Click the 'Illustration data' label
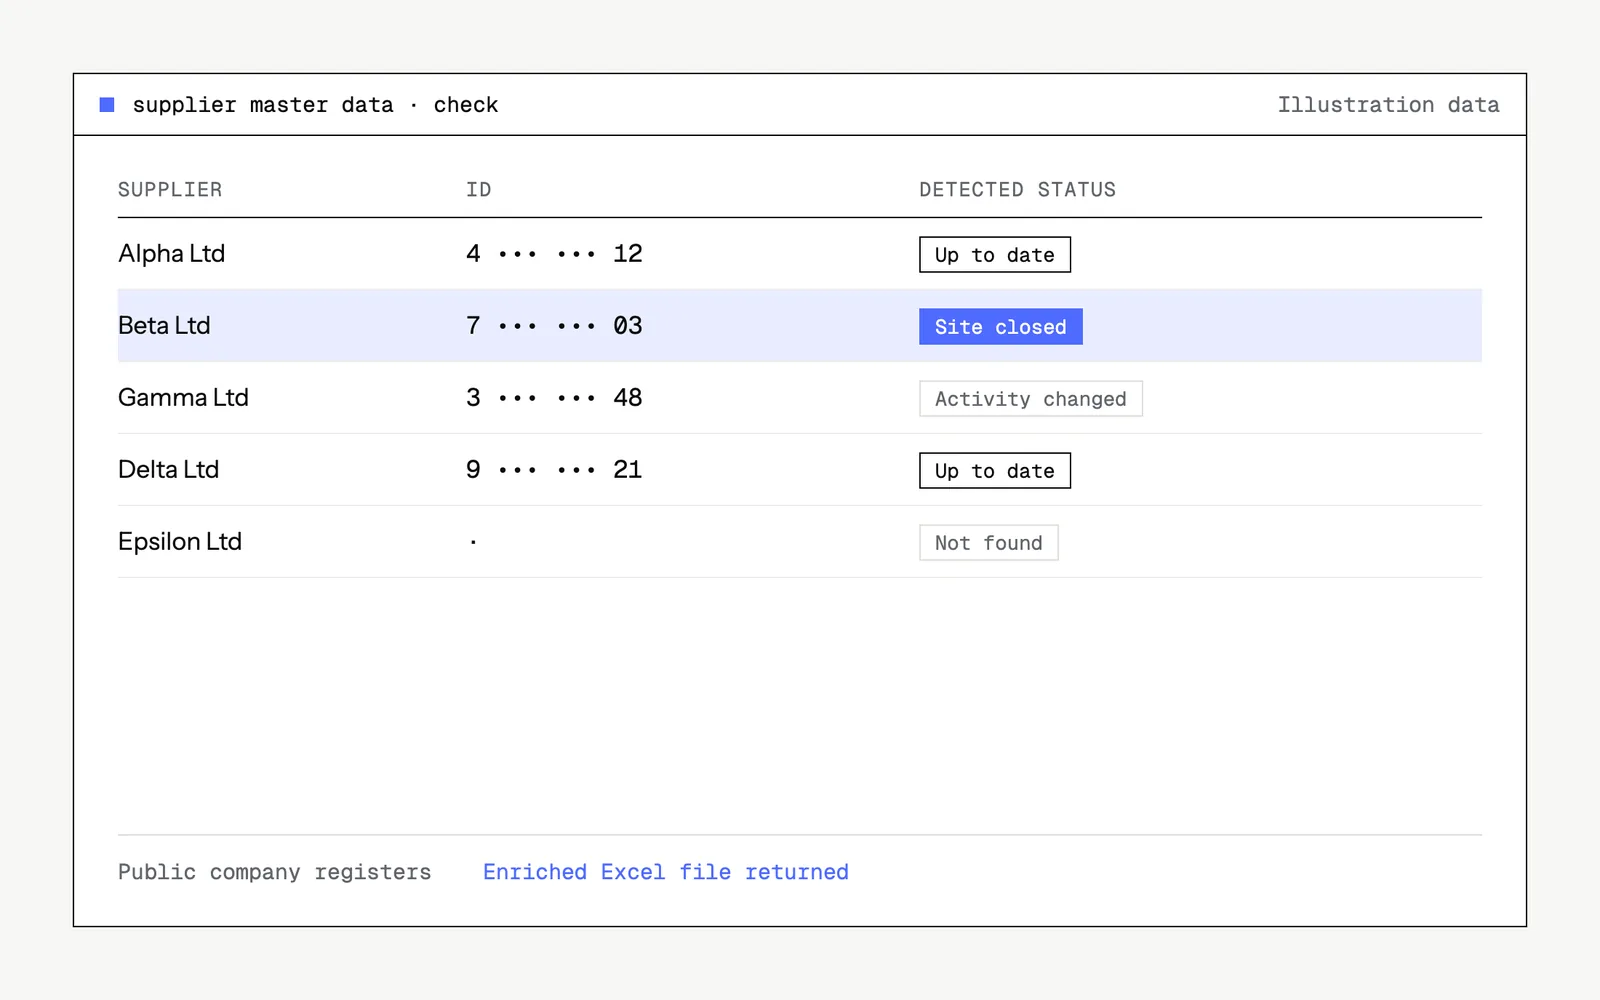 click(x=1388, y=105)
